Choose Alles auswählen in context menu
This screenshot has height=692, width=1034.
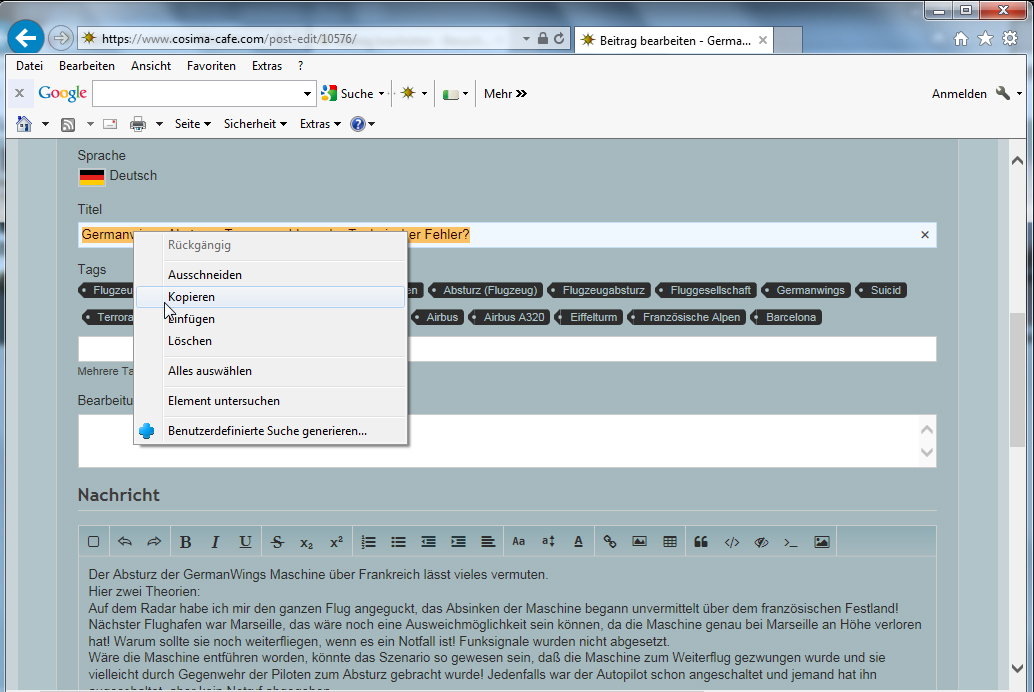pos(209,371)
